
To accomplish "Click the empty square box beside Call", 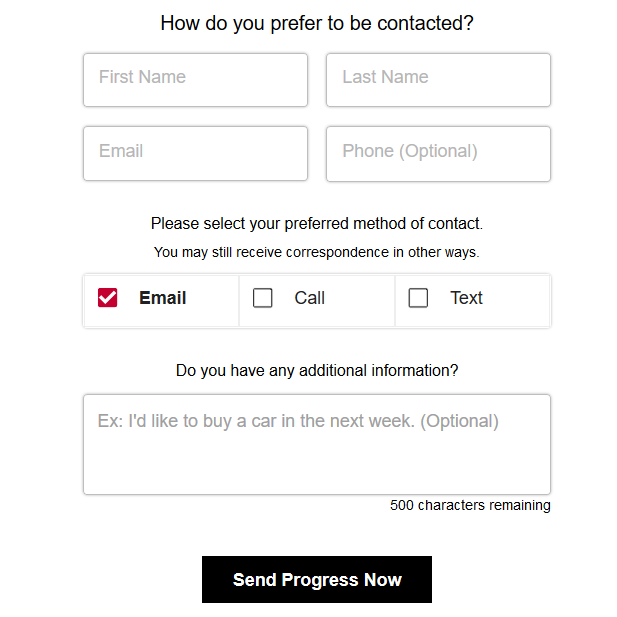I will tap(263, 298).
